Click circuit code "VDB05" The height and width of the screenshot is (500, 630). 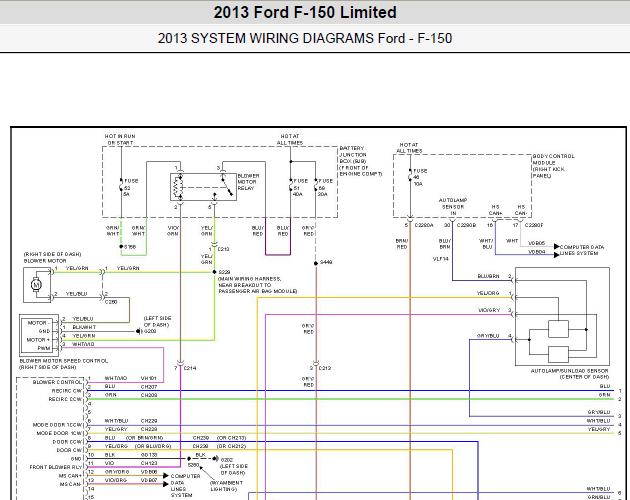536,243
